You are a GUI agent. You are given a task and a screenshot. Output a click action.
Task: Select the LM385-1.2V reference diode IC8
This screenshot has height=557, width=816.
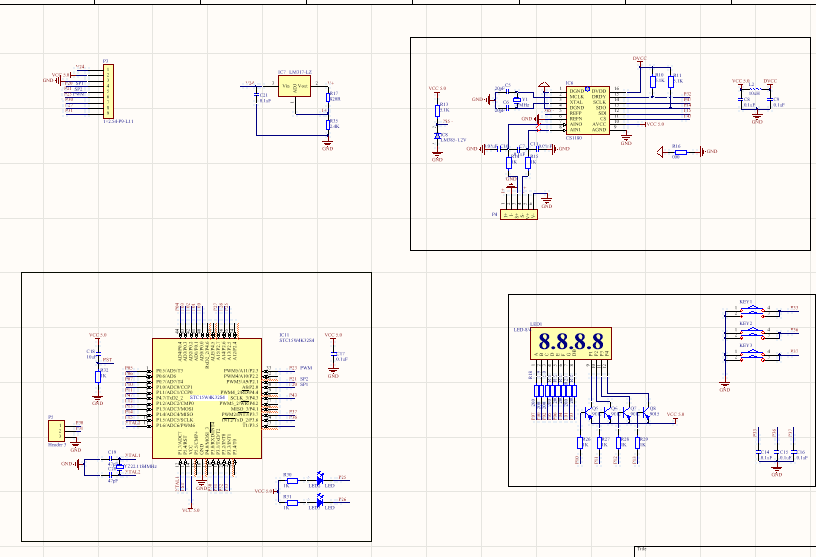437,136
